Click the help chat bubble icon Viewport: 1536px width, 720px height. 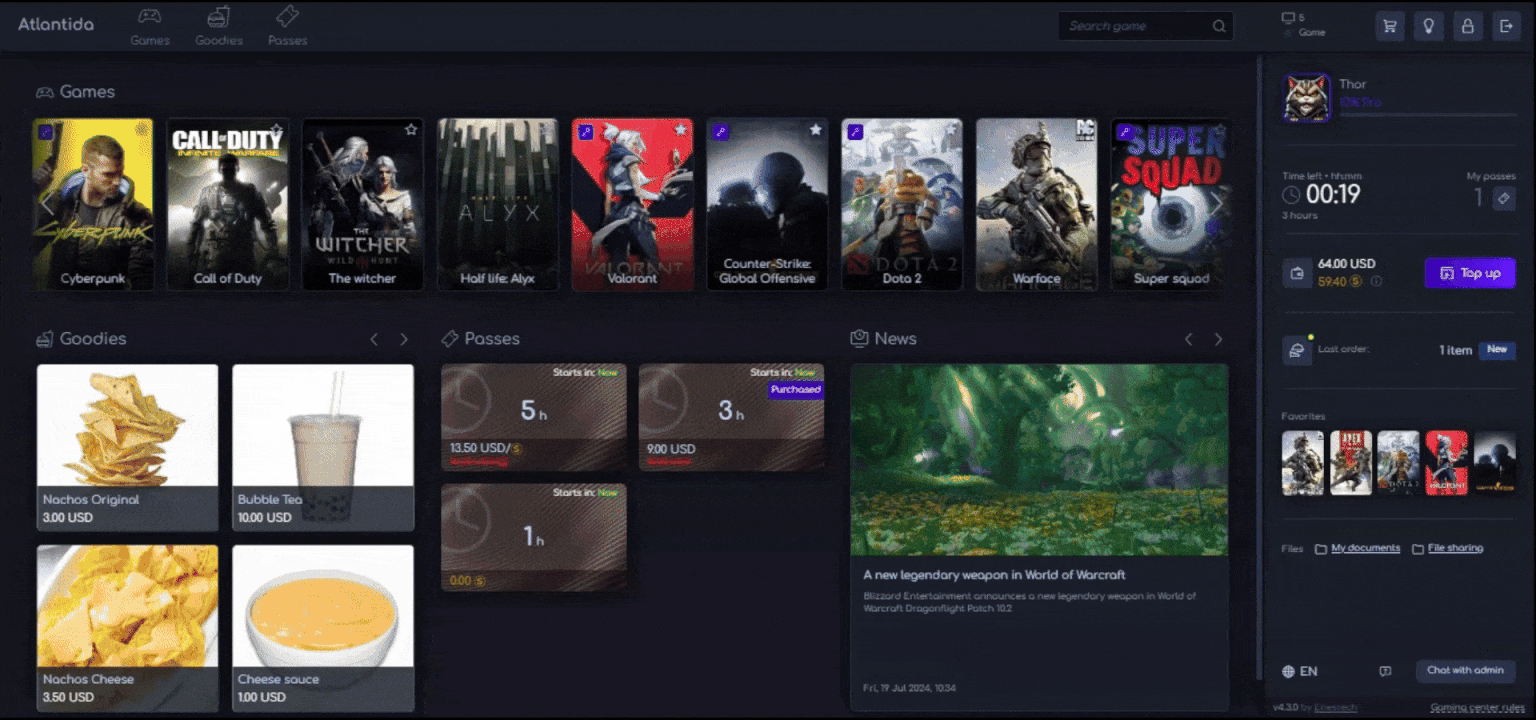pyautogui.click(x=1385, y=671)
